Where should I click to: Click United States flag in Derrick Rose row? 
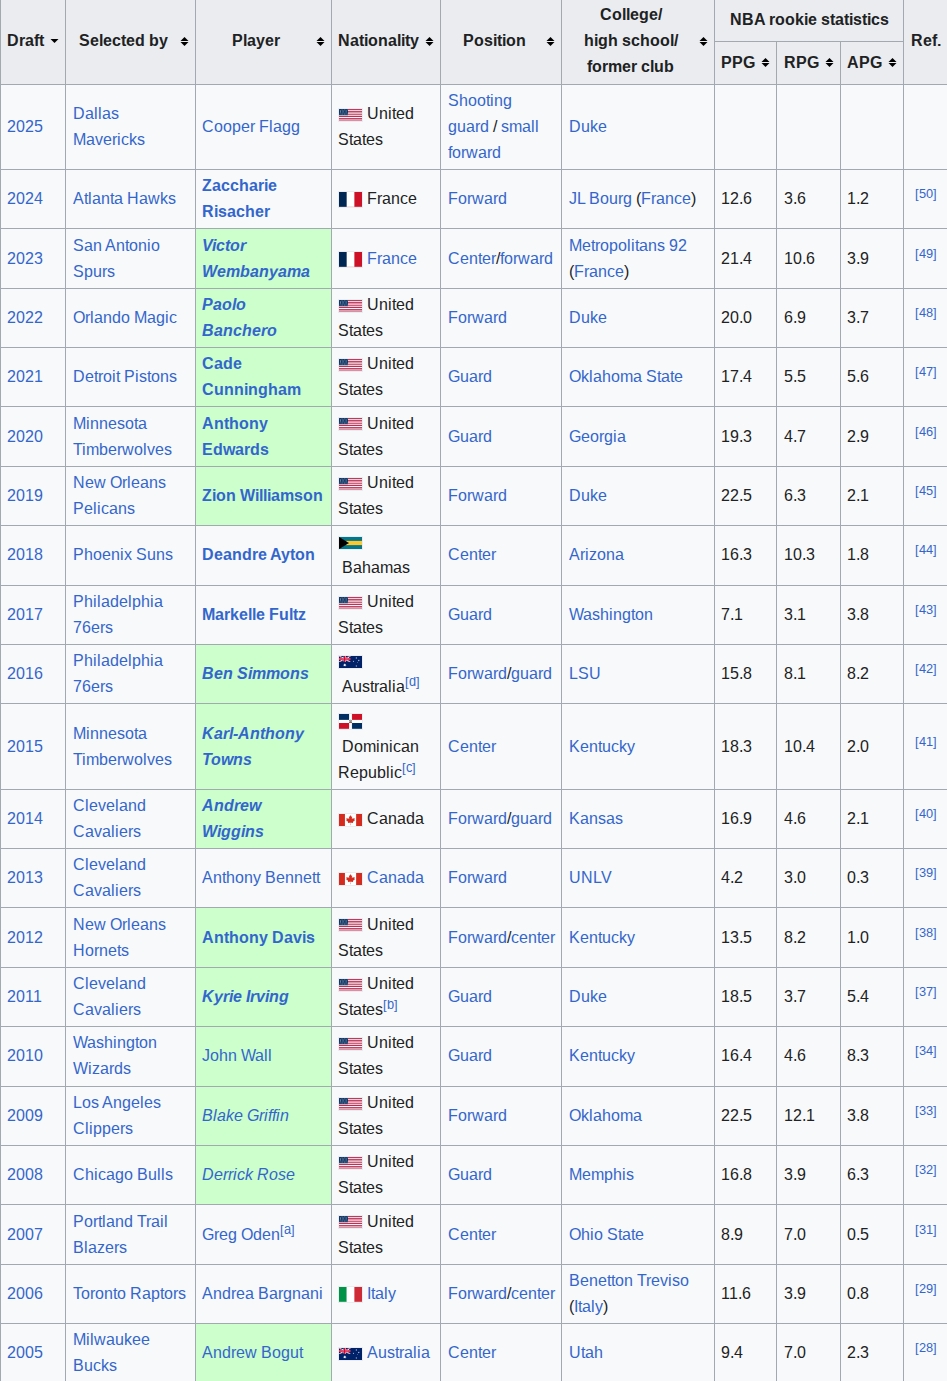pyautogui.click(x=350, y=1162)
